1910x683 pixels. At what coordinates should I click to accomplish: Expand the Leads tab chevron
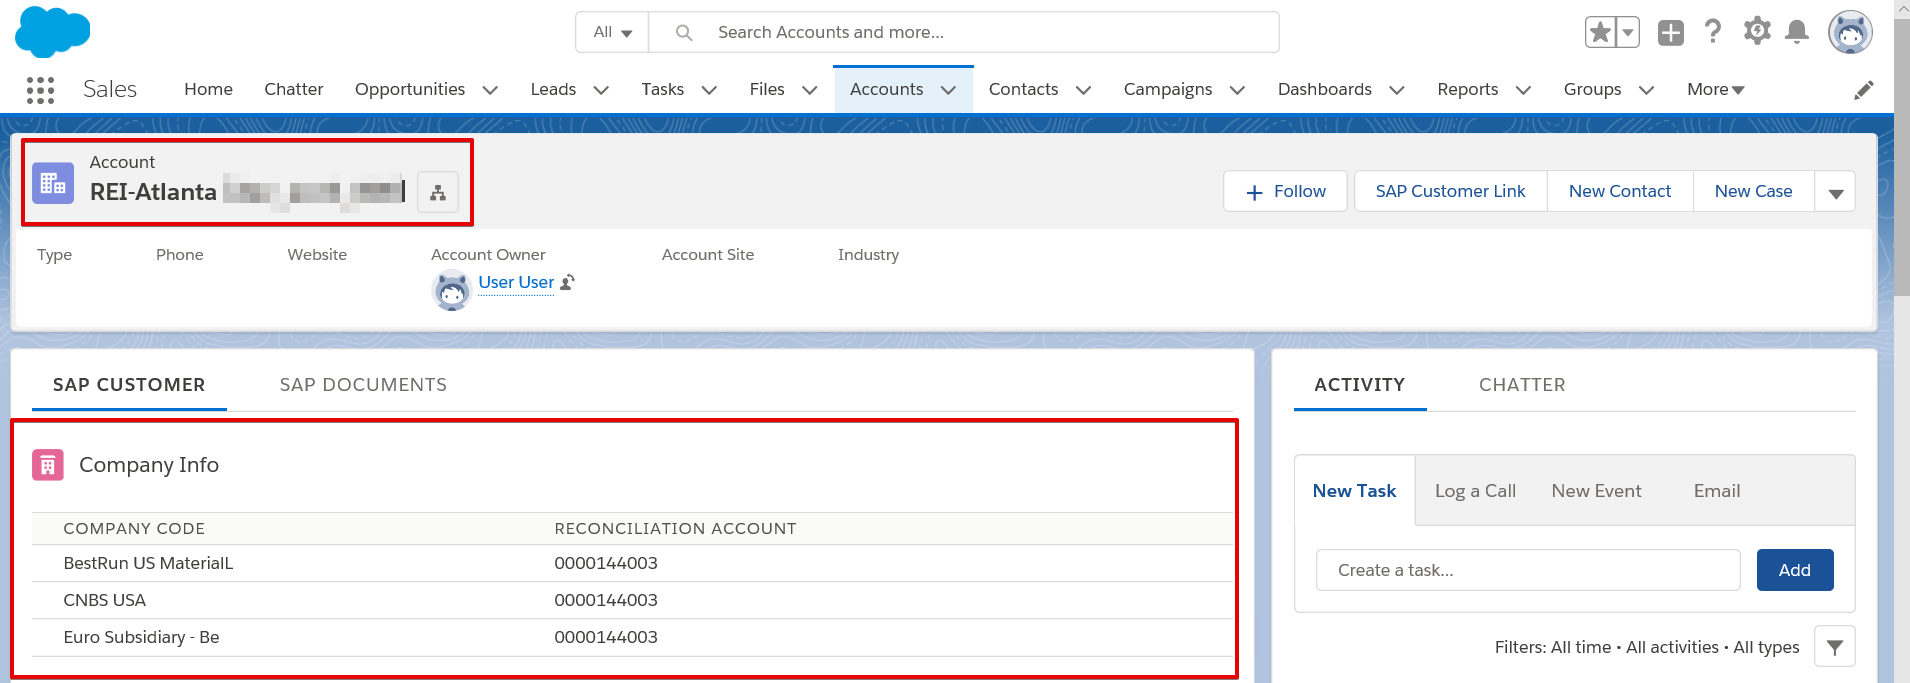(x=601, y=90)
